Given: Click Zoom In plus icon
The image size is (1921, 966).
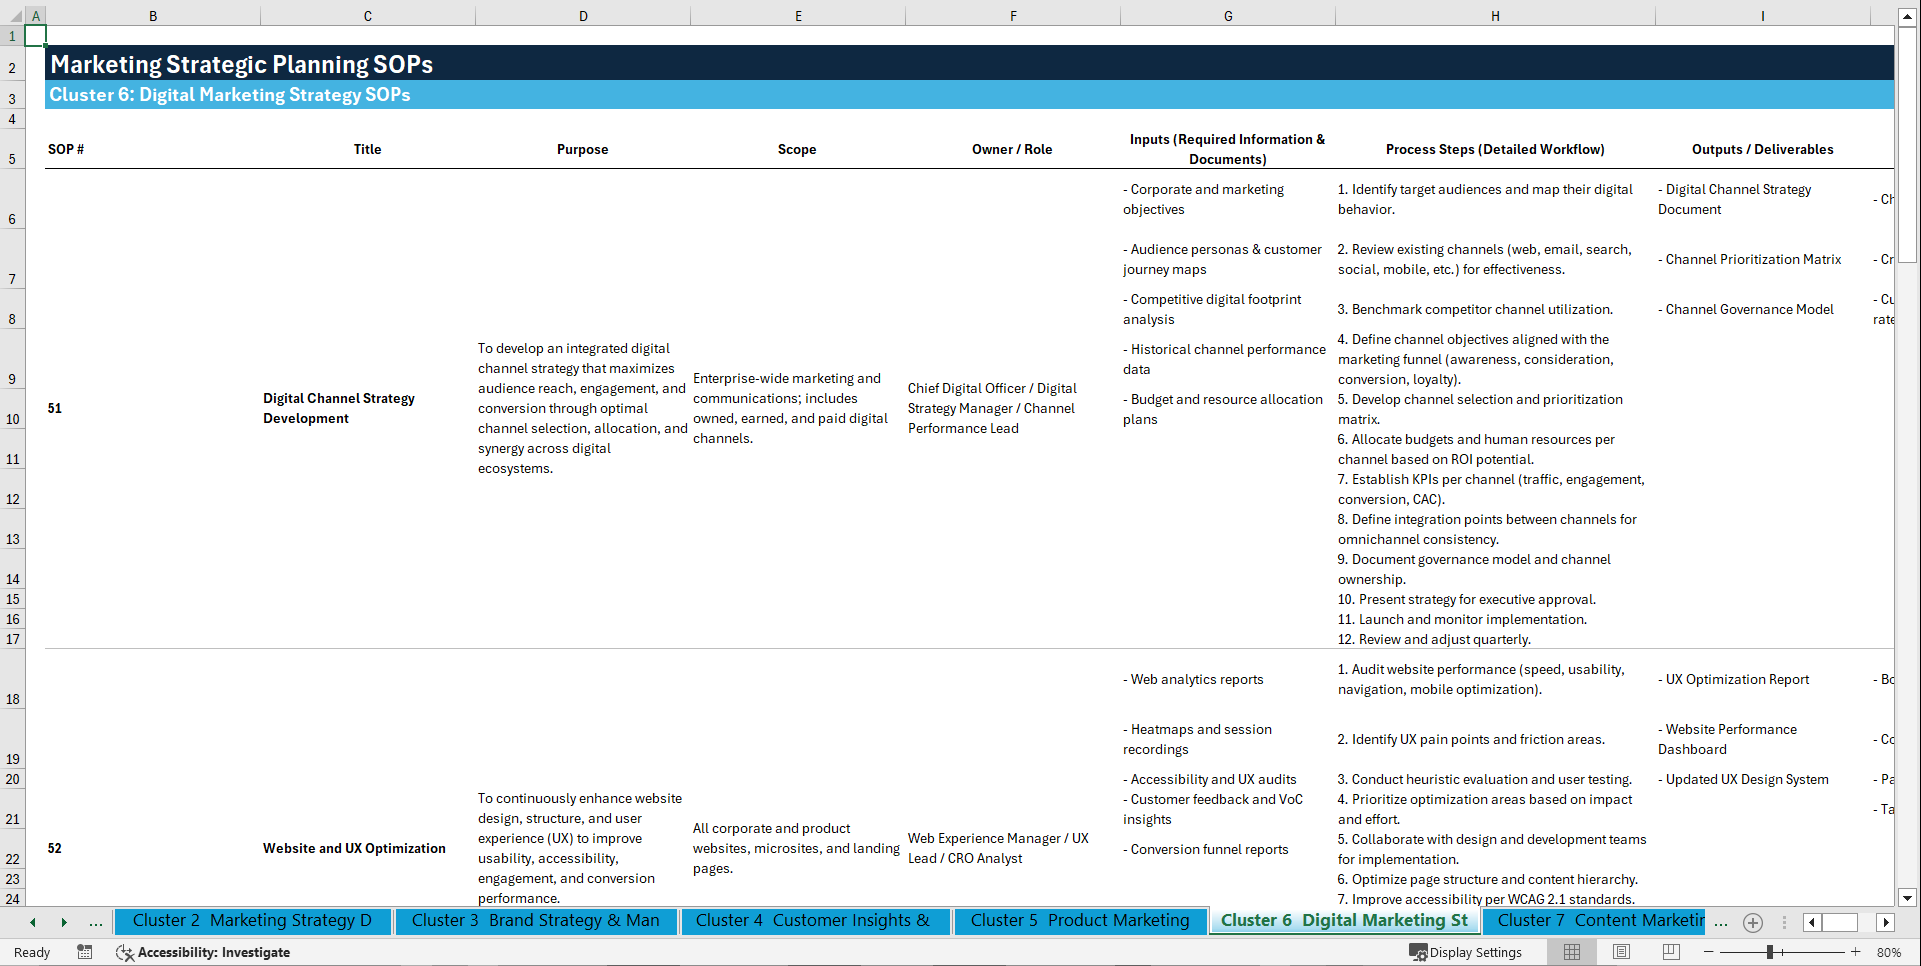Looking at the screenshot, I should point(1855,952).
